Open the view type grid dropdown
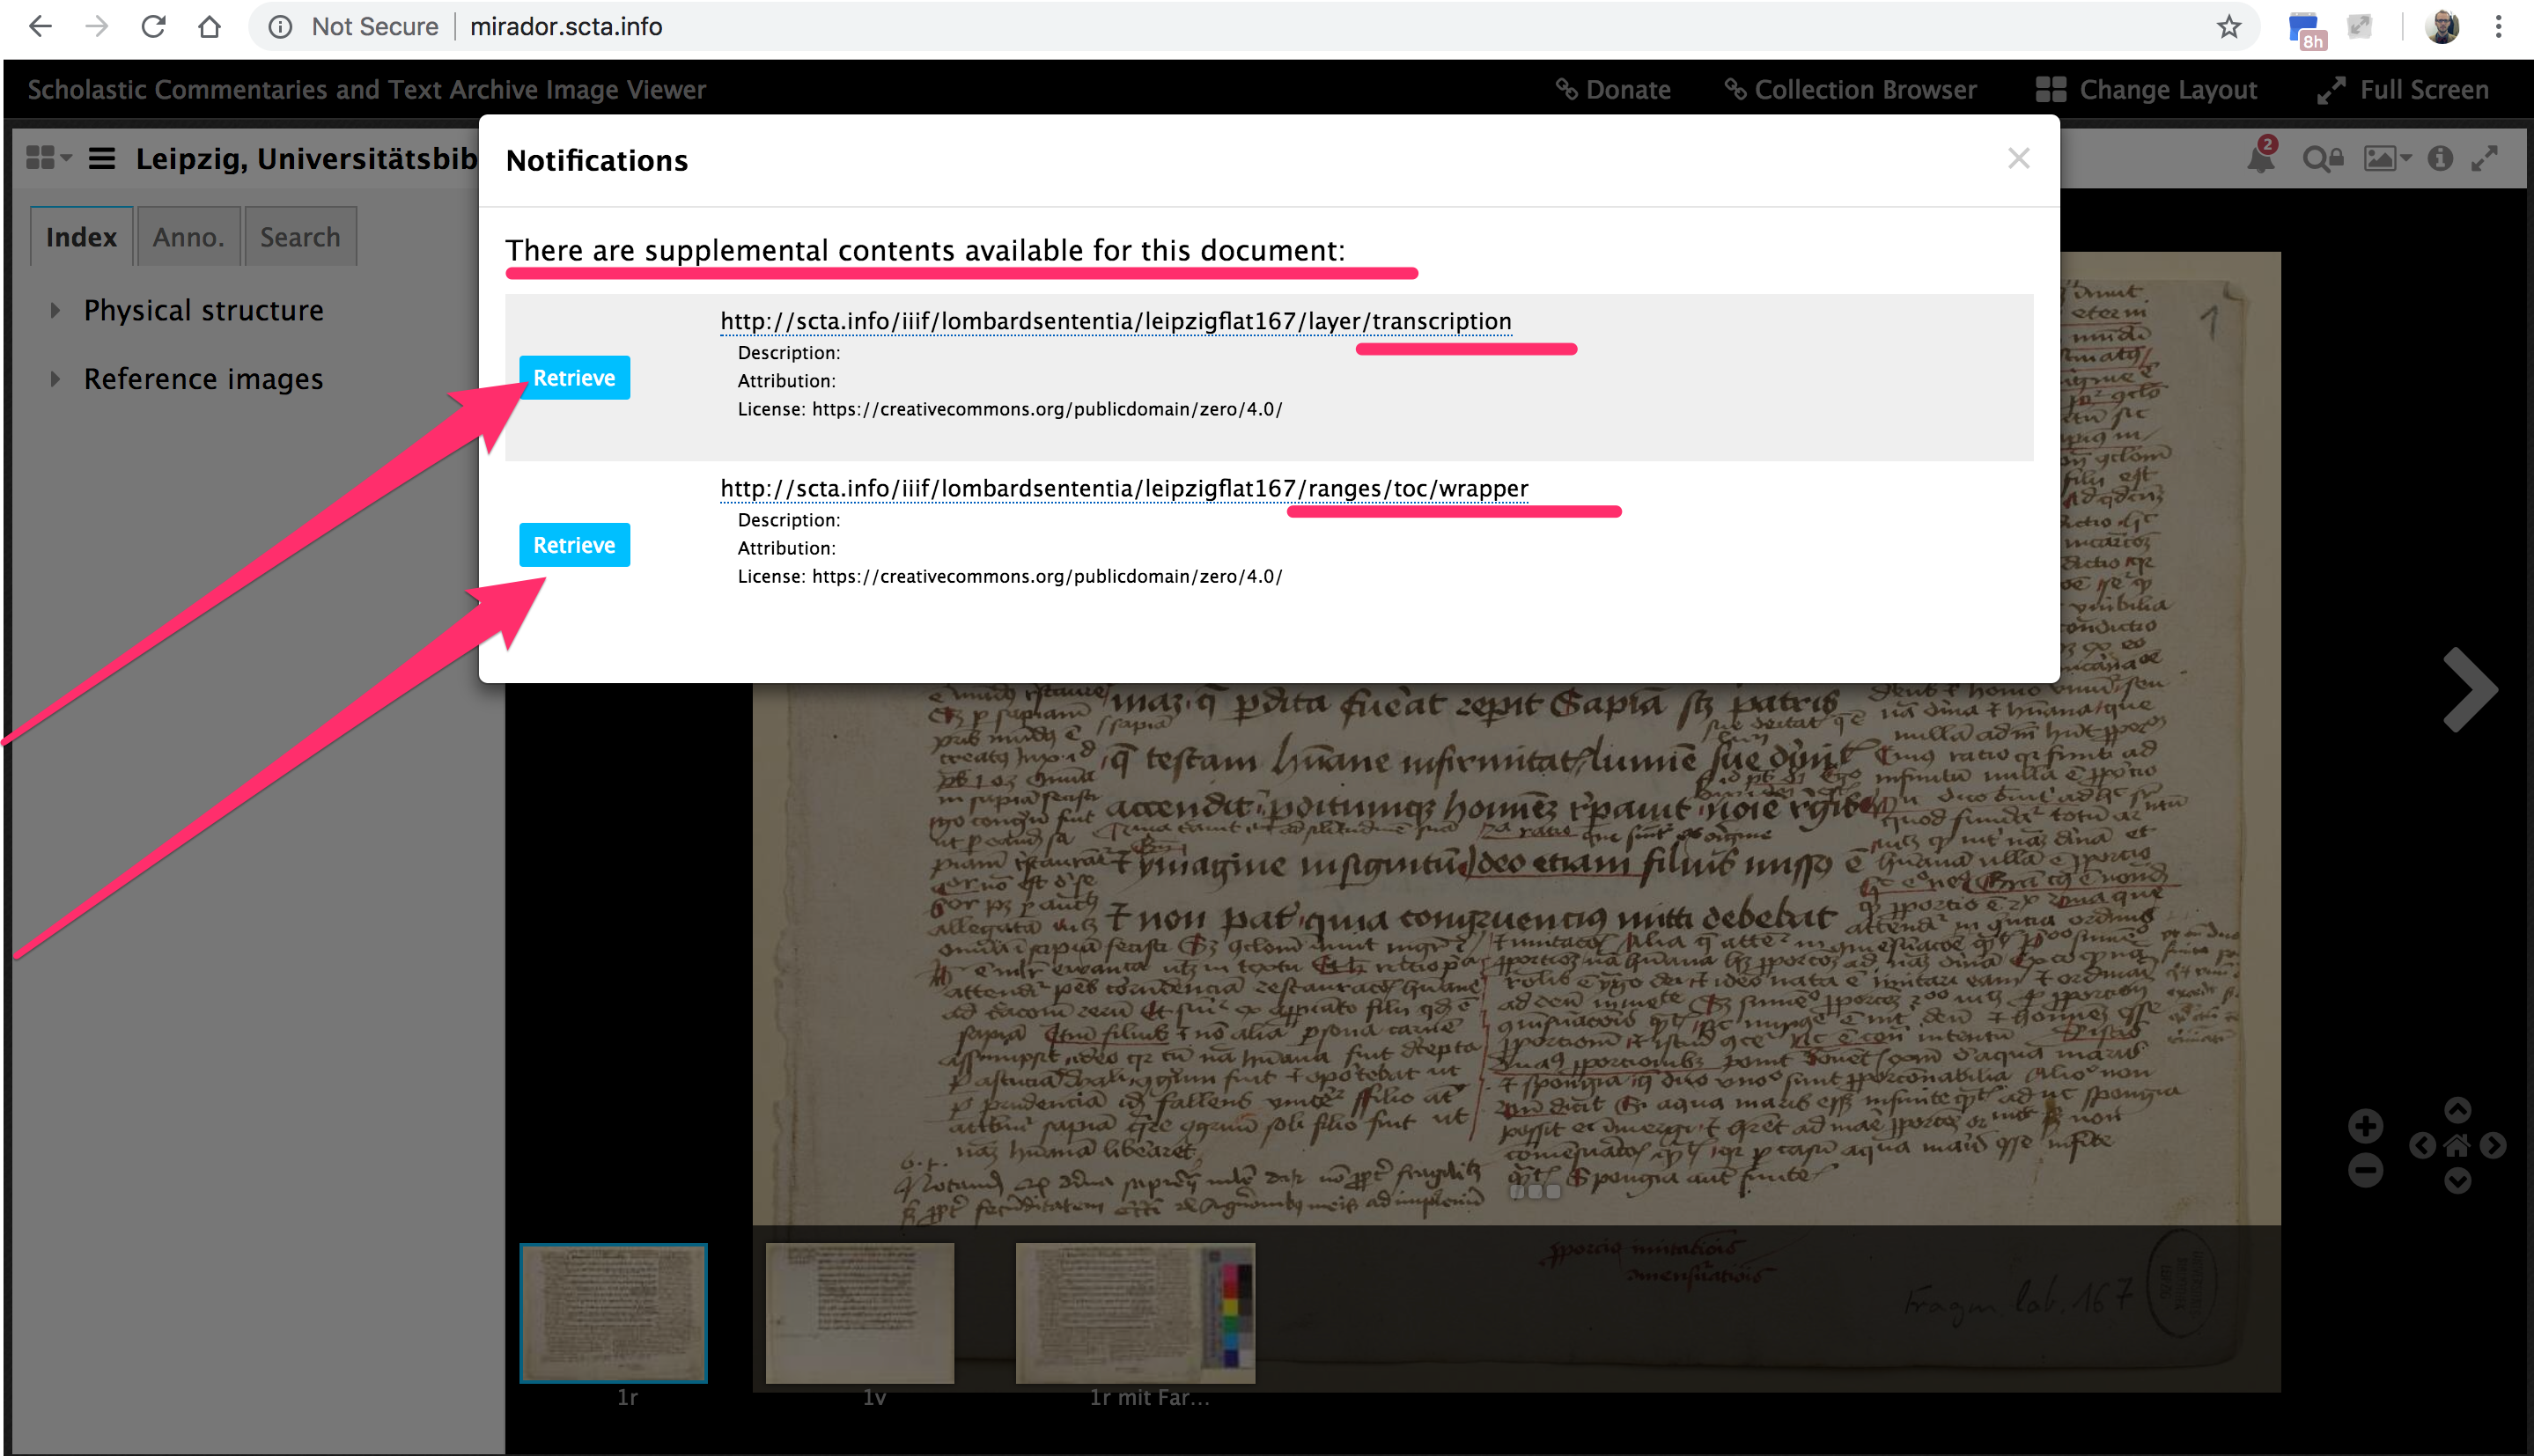The height and width of the screenshot is (1456, 2534). point(48,158)
